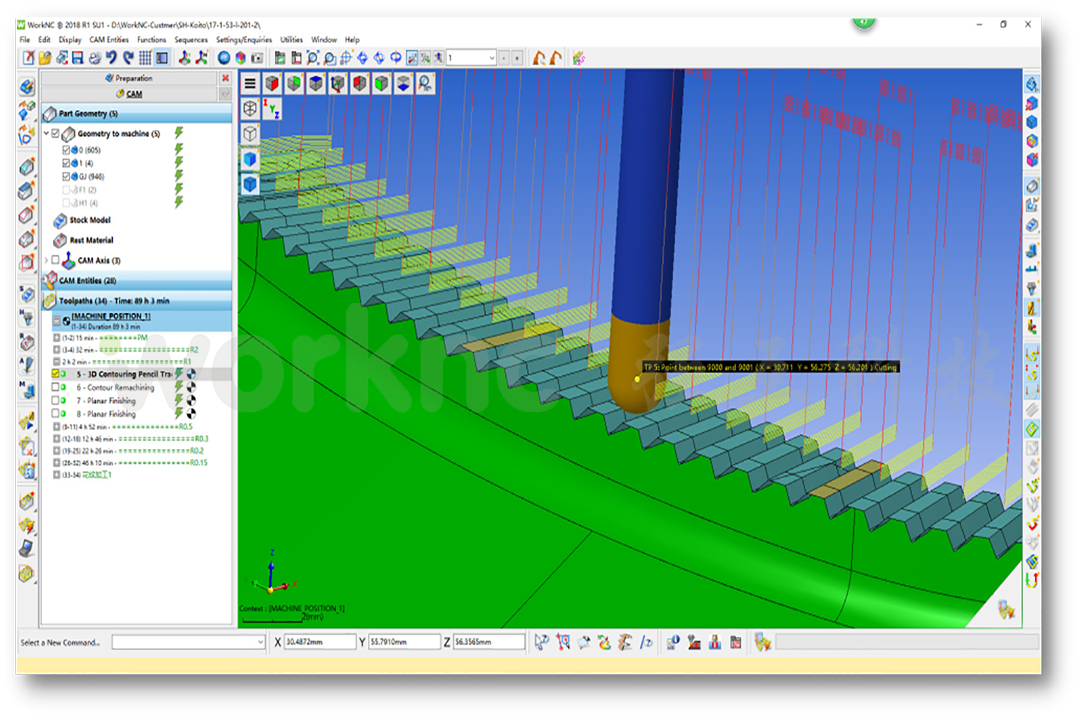
Task: Toggle Geometry to machine checkbox
Action: pyautogui.click(x=56, y=134)
